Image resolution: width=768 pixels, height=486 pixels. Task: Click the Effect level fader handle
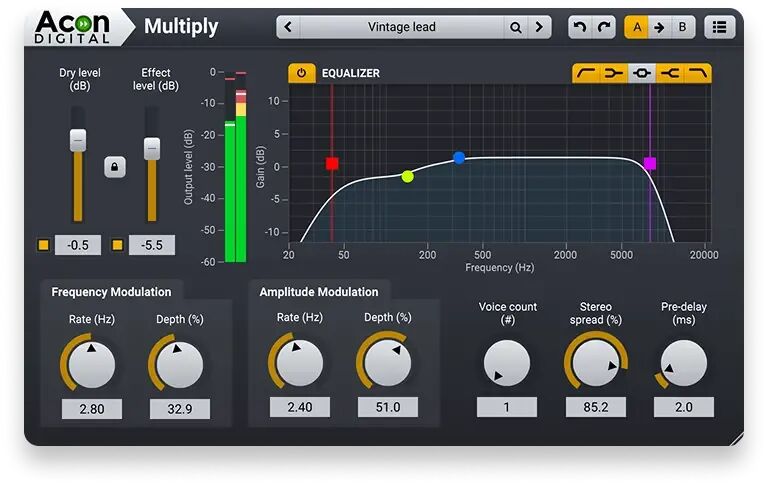pos(152,148)
